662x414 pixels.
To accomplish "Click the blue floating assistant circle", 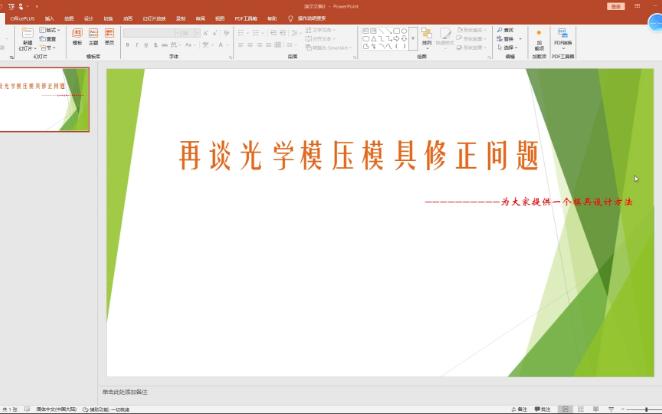I will tap(656, 22).
